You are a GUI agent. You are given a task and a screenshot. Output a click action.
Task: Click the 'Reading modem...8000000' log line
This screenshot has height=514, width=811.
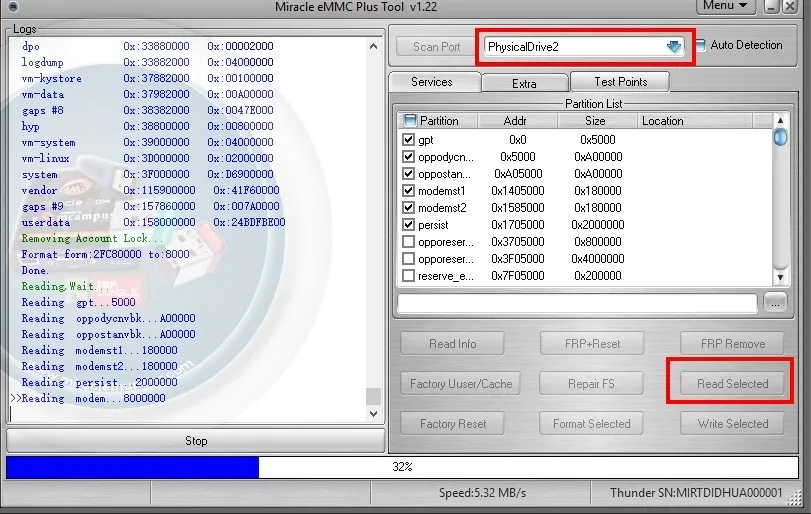coord(94,398)
